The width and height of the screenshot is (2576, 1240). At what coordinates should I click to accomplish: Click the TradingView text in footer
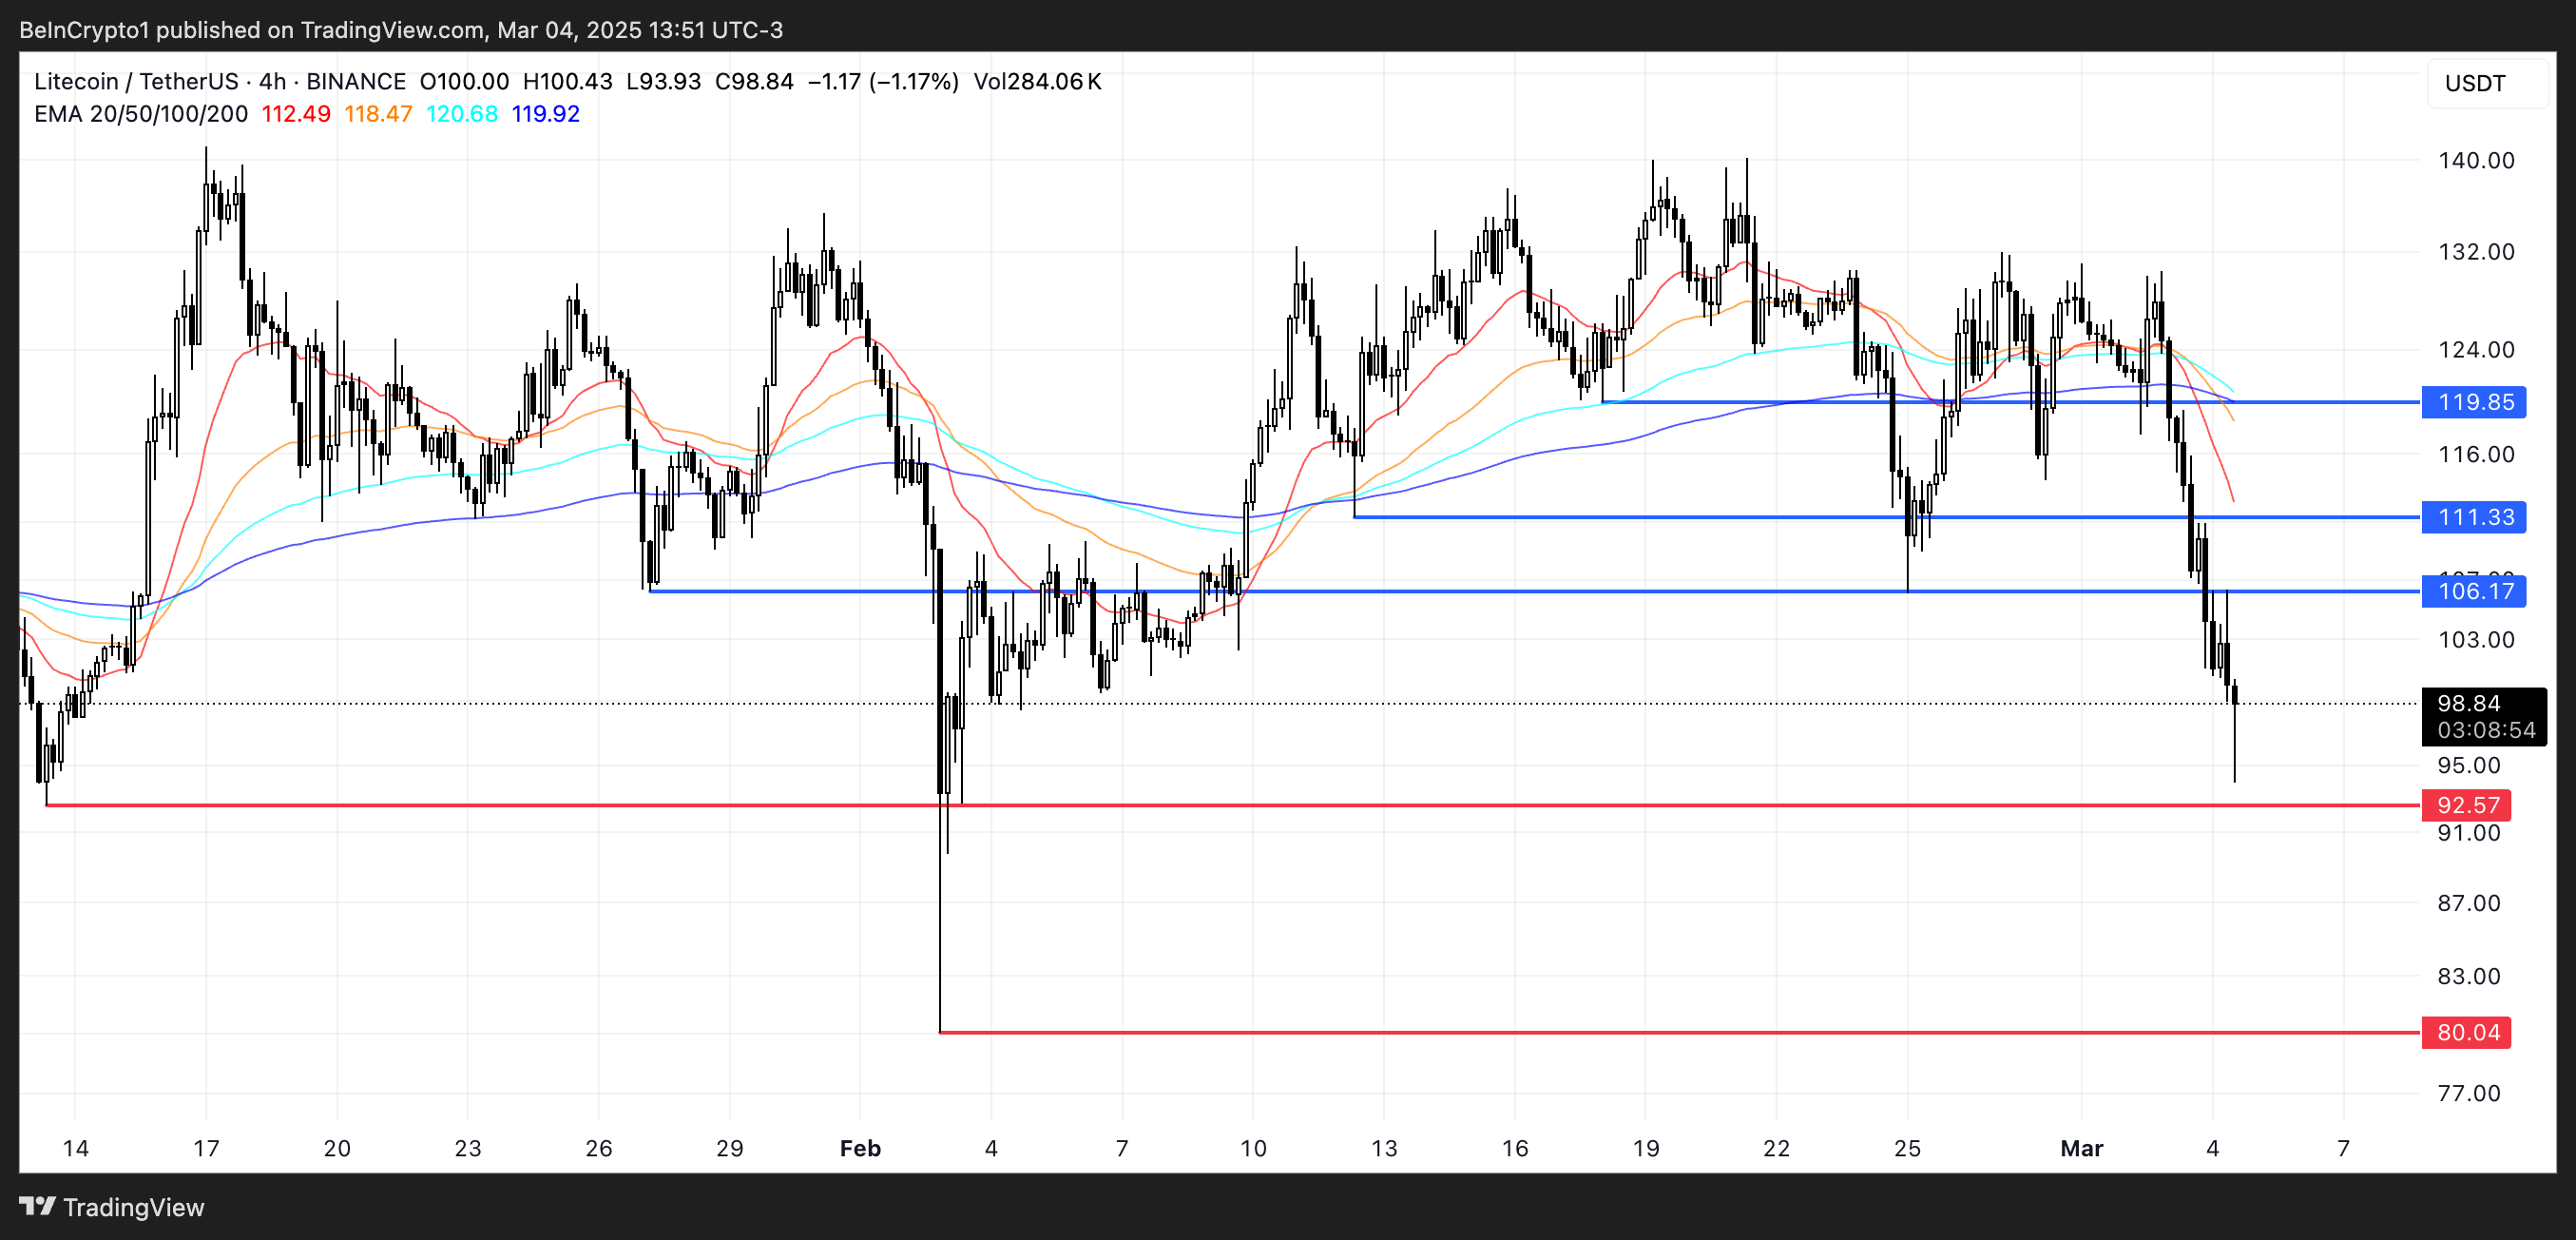point(133,1207)
